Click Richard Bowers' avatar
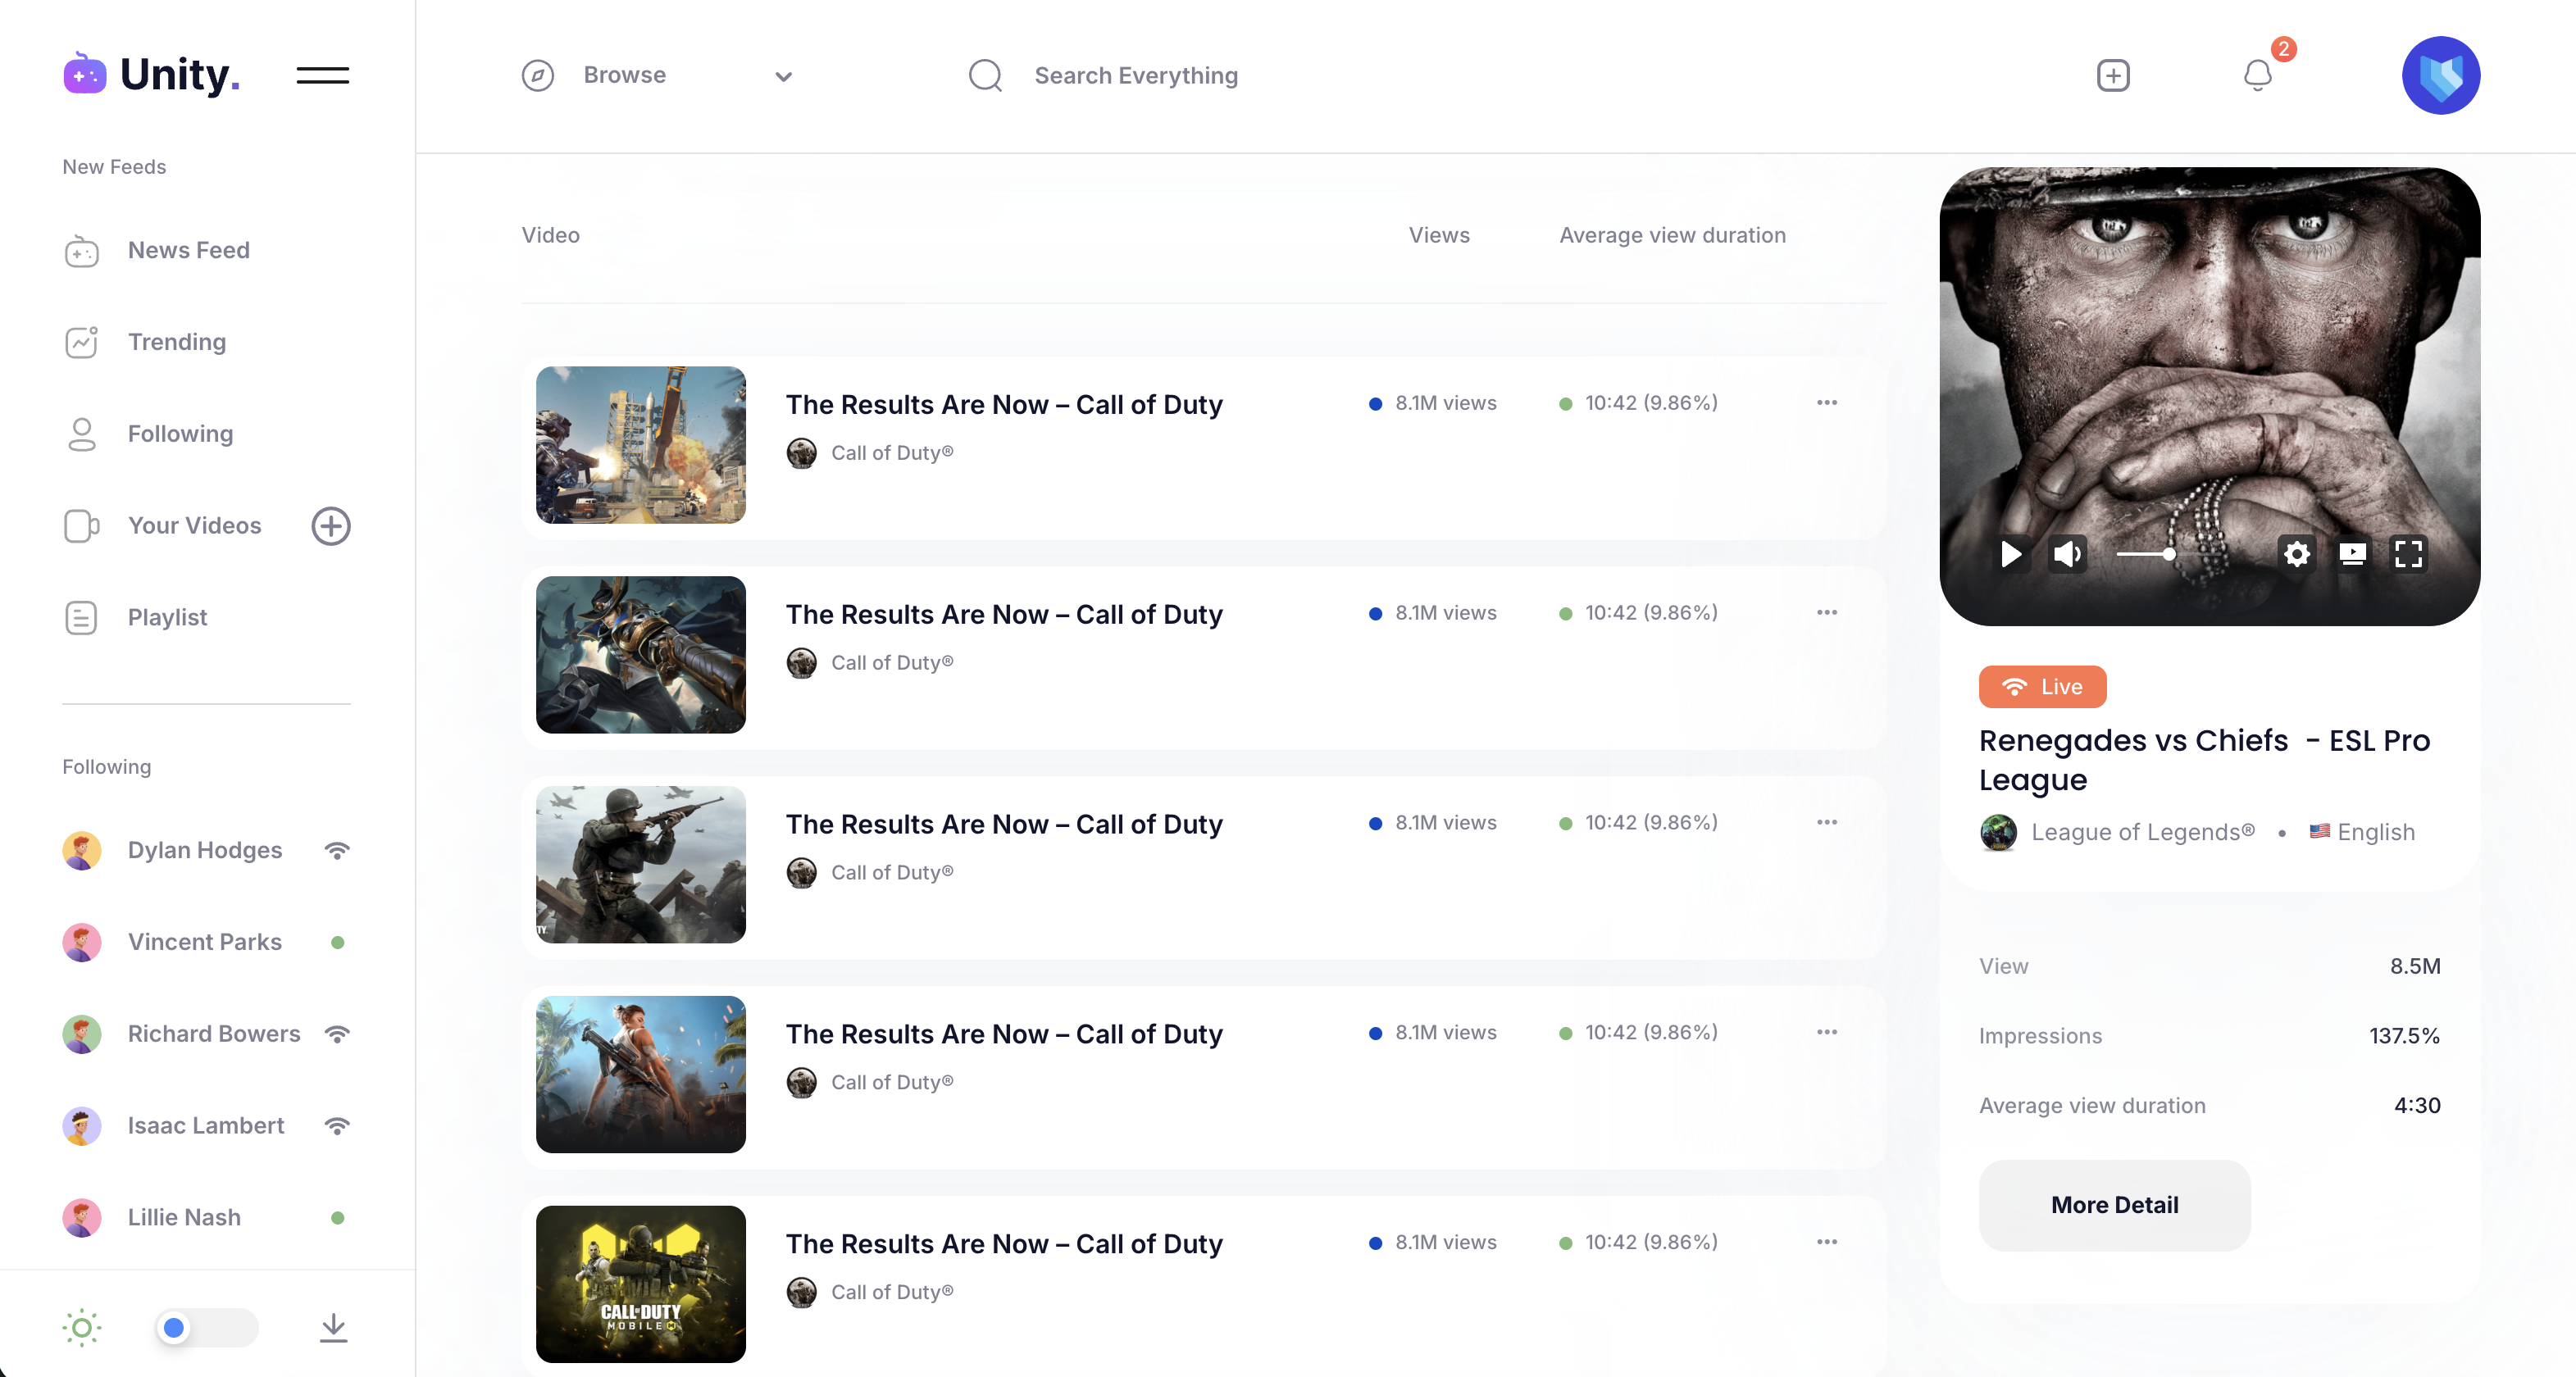The image size is (2576, 1377). pyautogui.click(x=82, y=1035)
